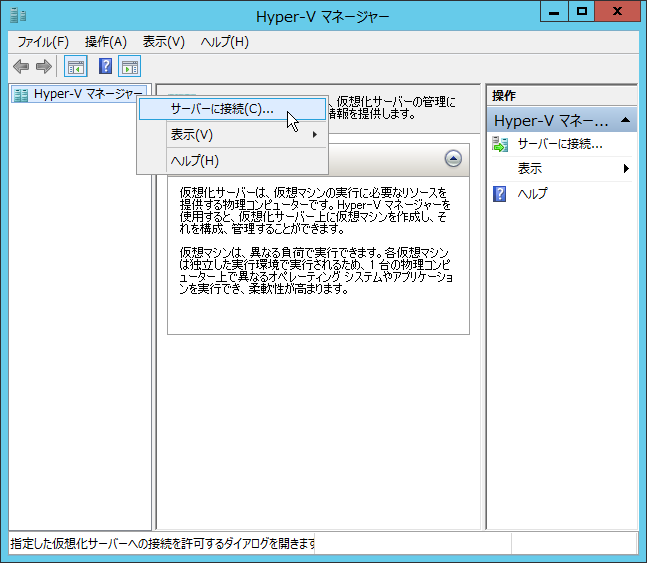Close the Hyper-V マネージャー window
Viewport: 647px width, 563px height.
coord(617,12)
